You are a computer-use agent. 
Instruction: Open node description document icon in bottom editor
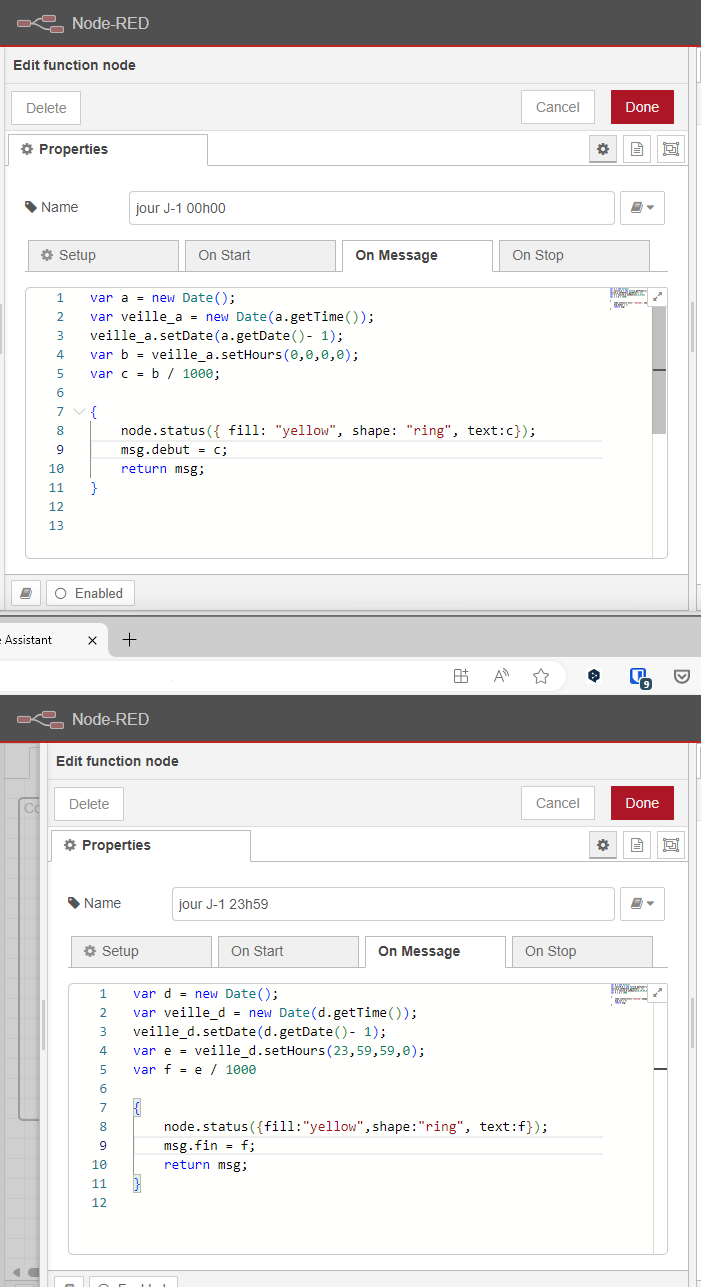click(x=636, y=845)
